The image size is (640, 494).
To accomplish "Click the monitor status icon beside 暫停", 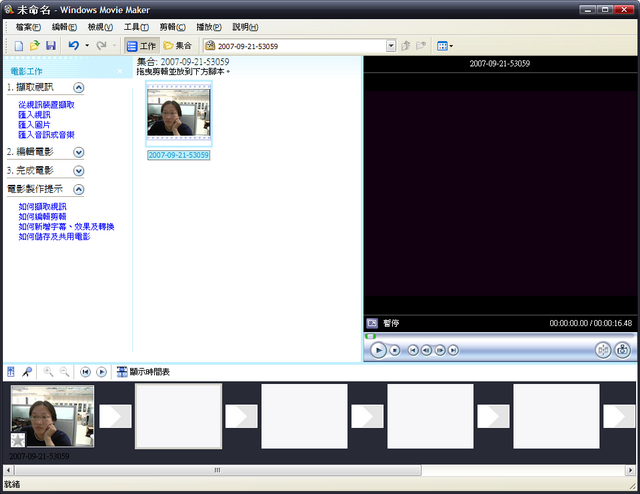I will pyautogui.click(x=372, y=323).
